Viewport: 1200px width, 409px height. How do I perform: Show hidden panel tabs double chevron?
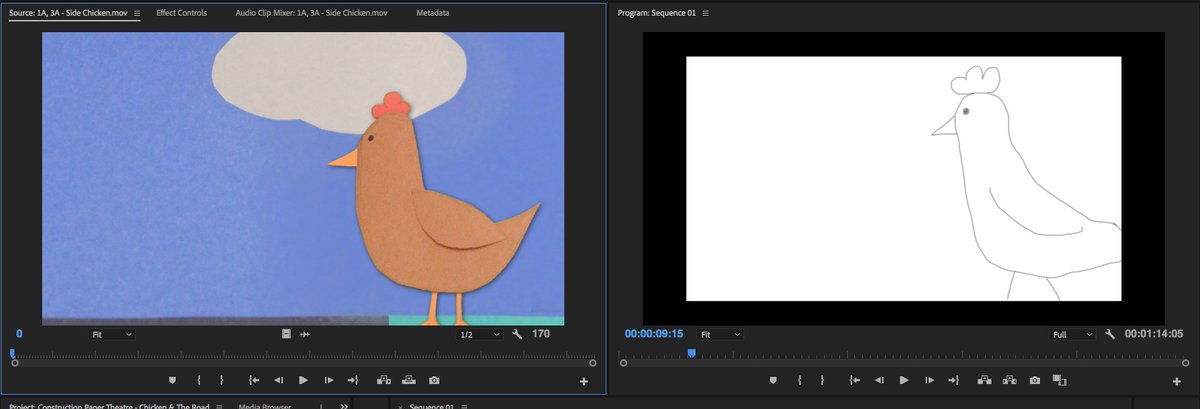pos(344,406)
